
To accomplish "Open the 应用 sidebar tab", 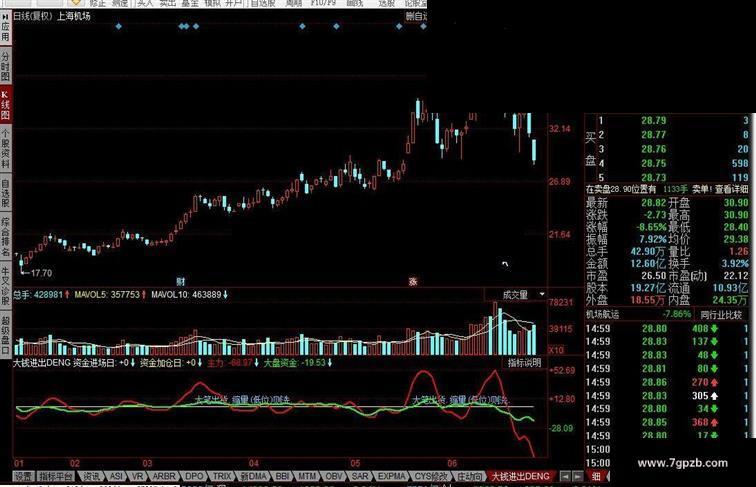I will click(5, 28).
